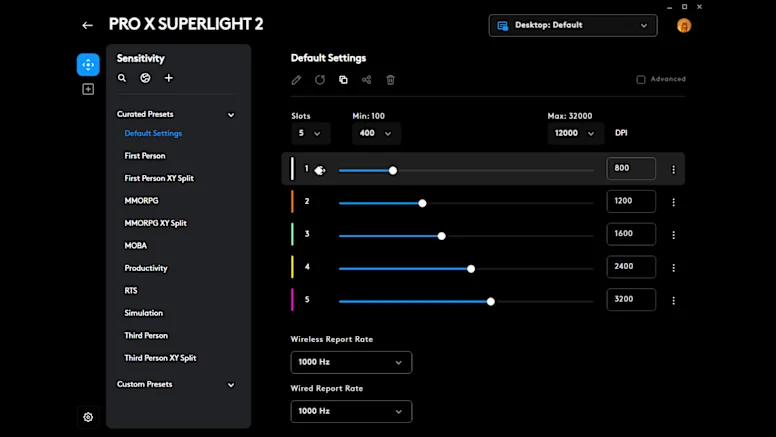Open the Wired Report Rate dropdown
776x437 pixels.
[x=351, y=411]
